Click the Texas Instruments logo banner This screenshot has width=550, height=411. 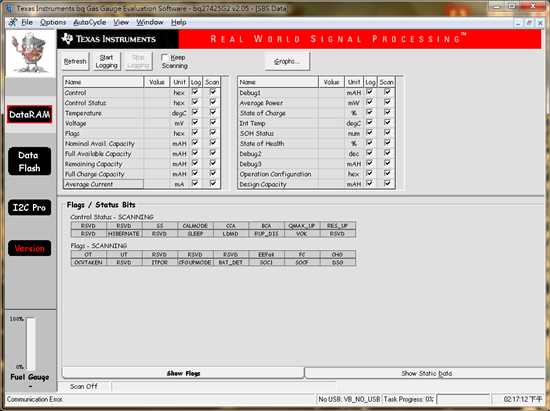pyautogui.click(x=109, y=39)
